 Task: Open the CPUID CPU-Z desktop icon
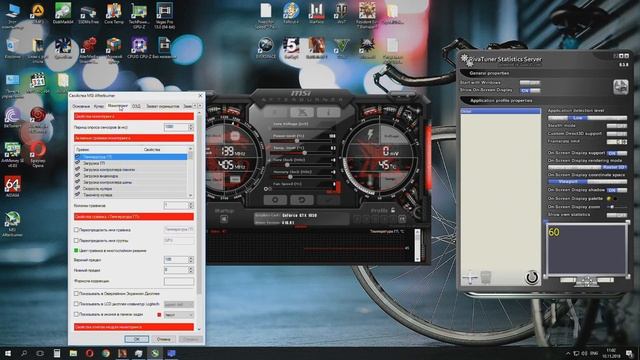click(139, 48)
